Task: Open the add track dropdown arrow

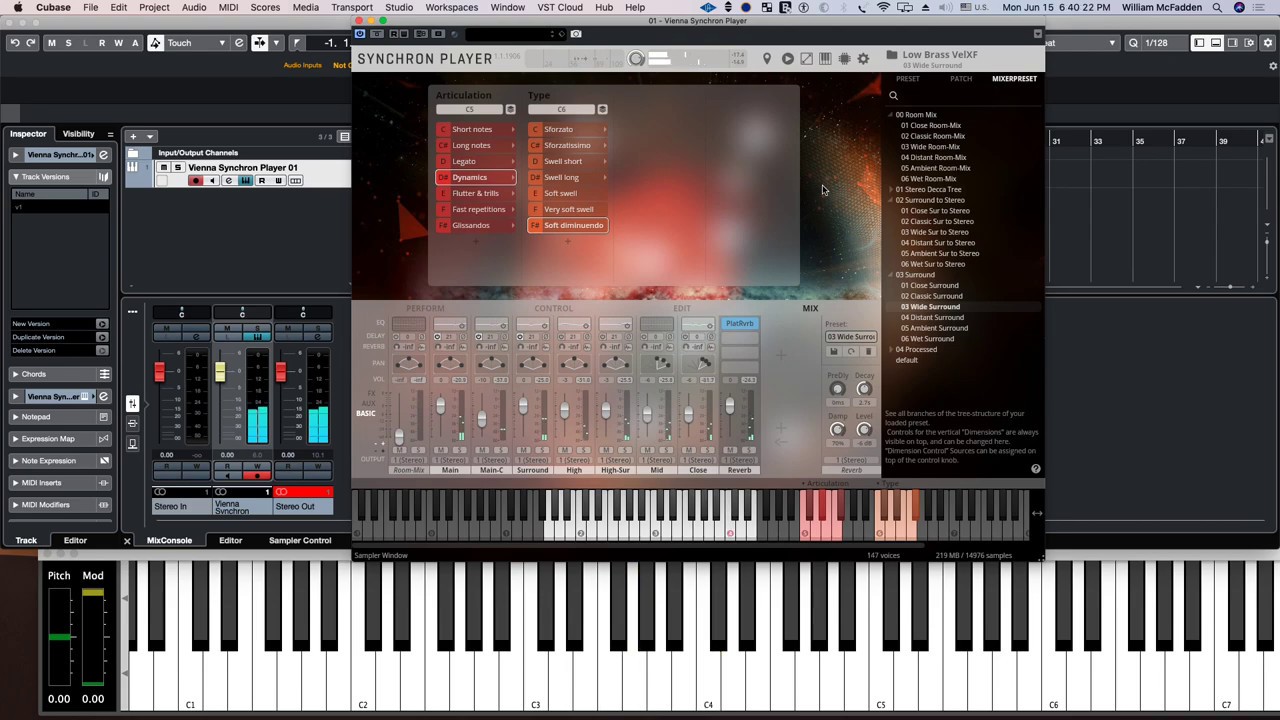Action: point(150,136)
